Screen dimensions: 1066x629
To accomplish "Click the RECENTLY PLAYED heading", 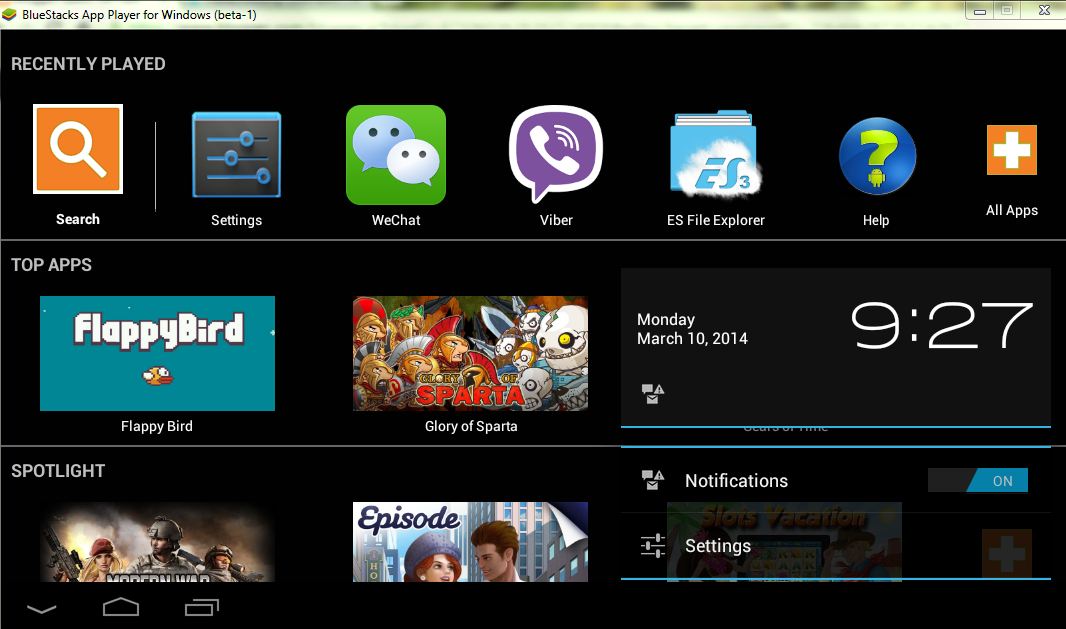I will pyautogui.click(x=88, y=64).
